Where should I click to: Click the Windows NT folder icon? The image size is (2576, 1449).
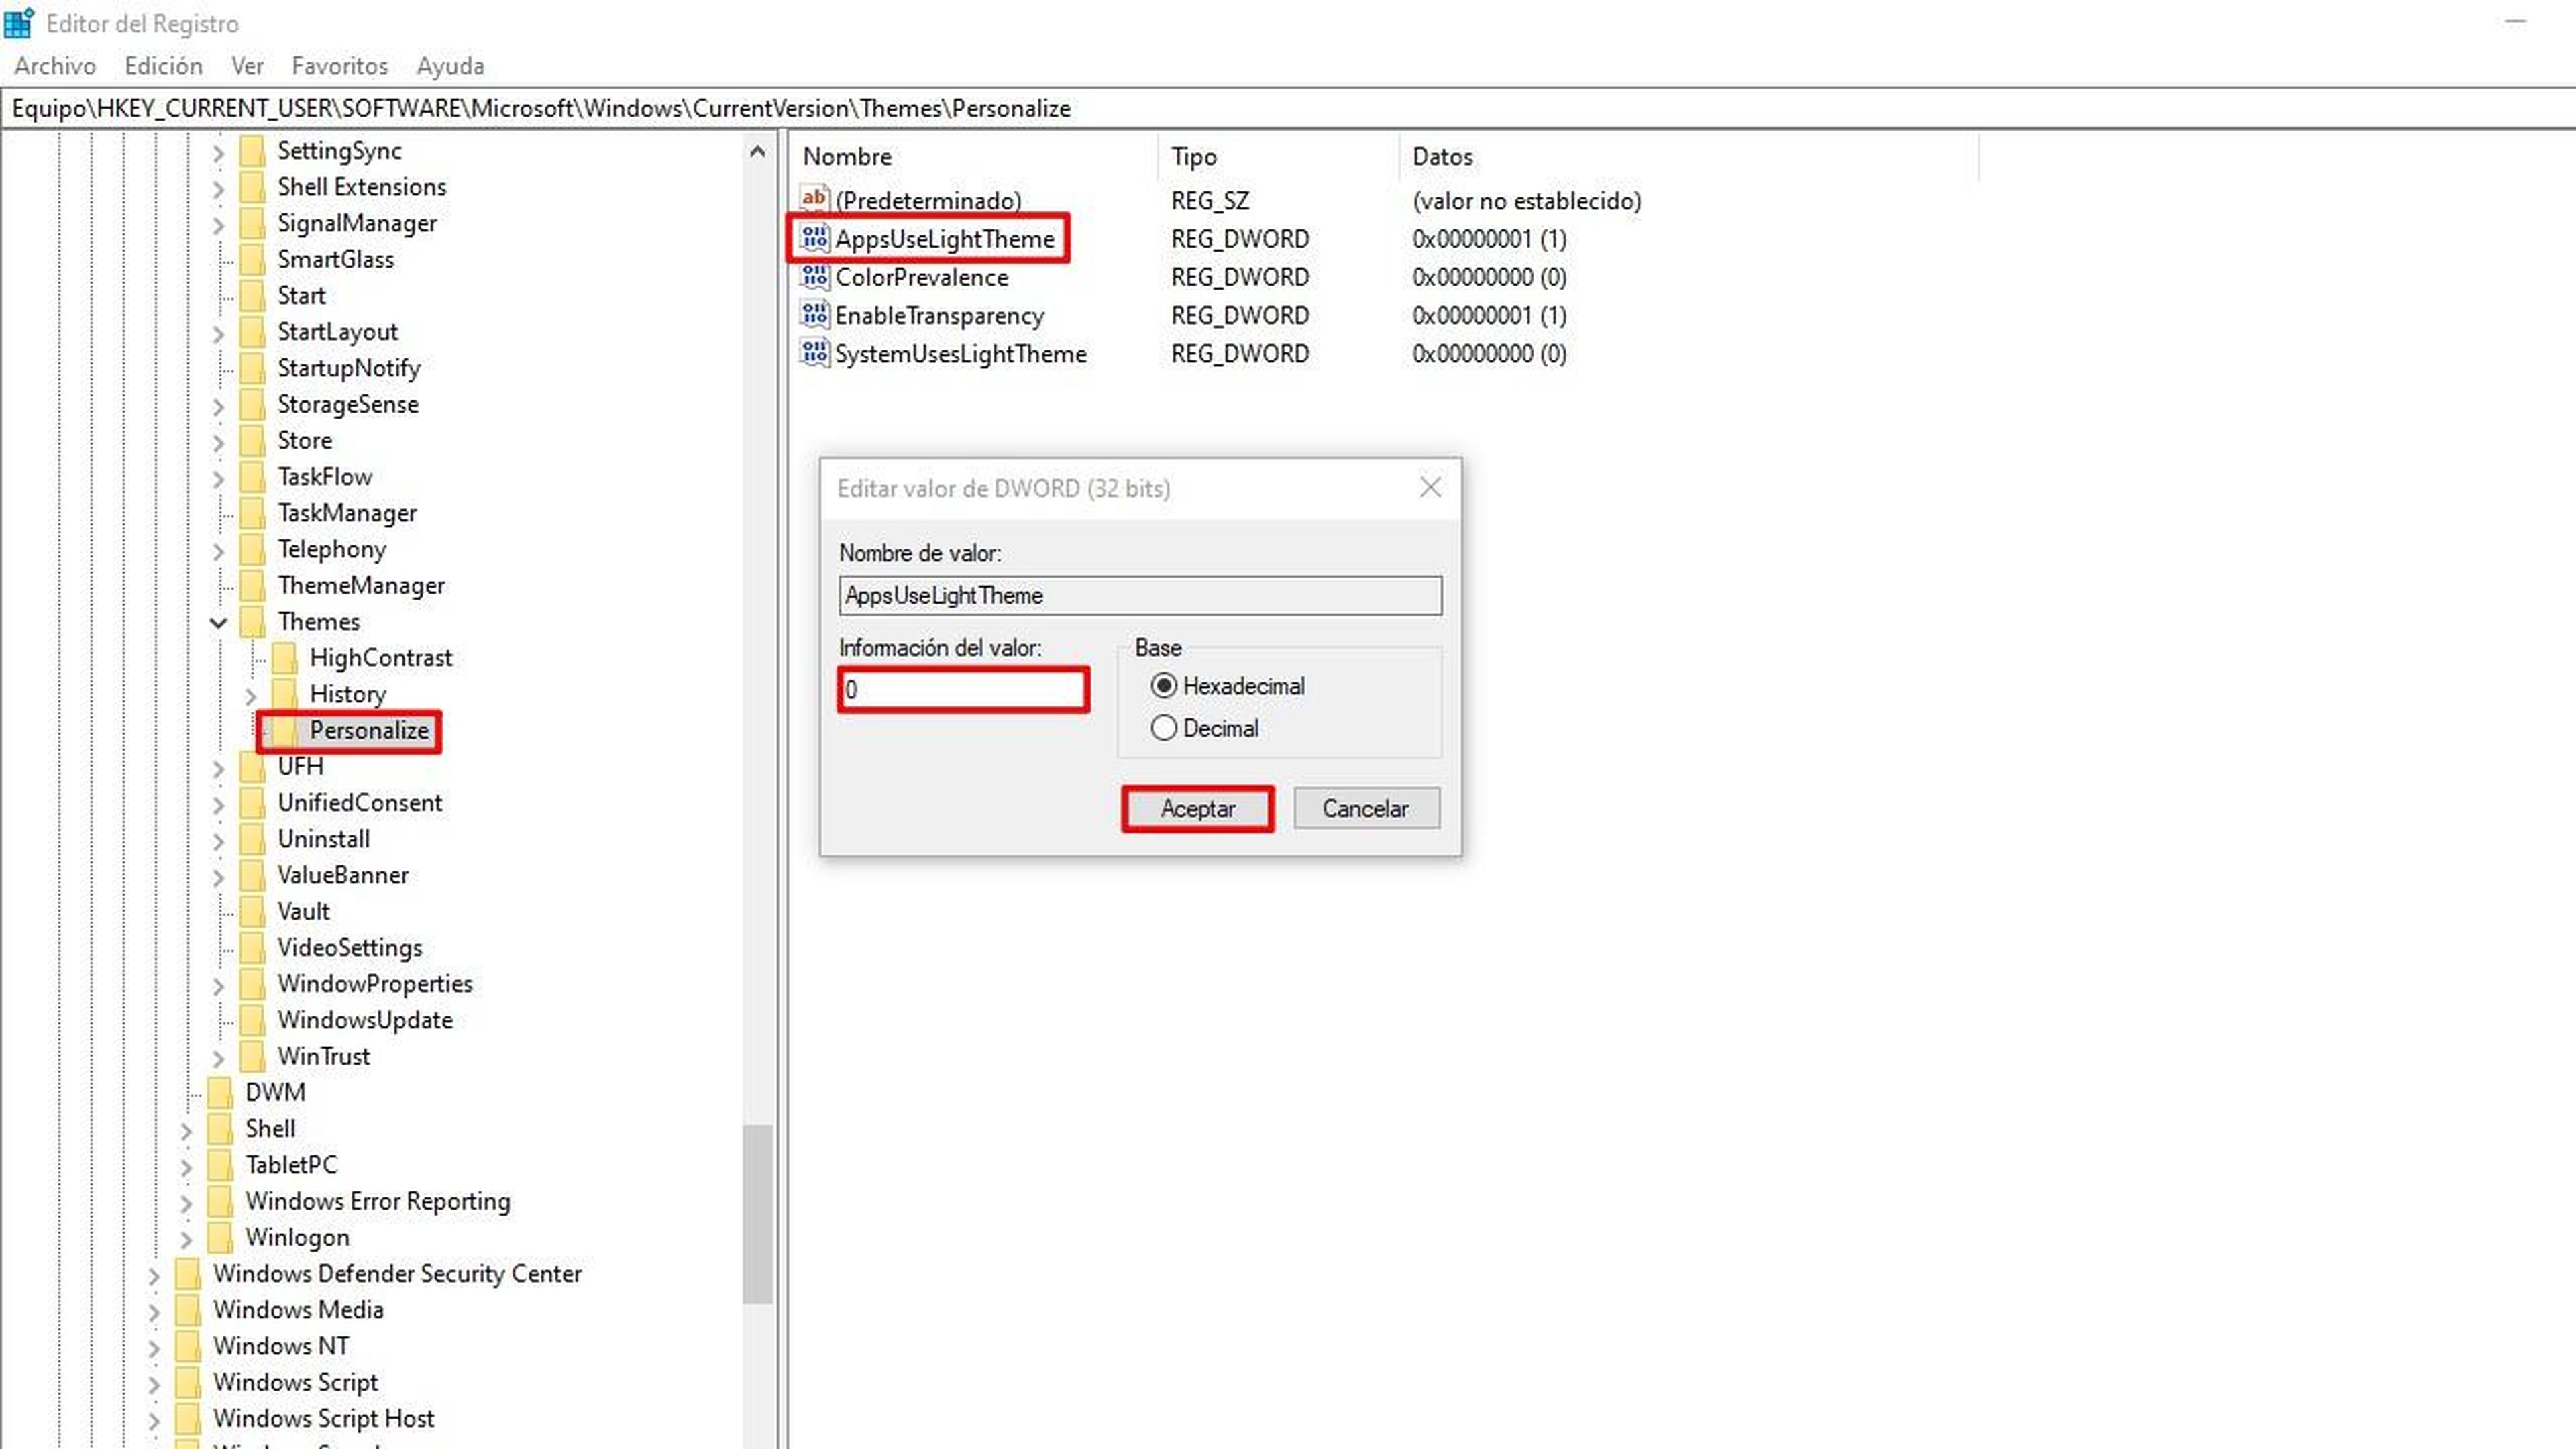188,1346
